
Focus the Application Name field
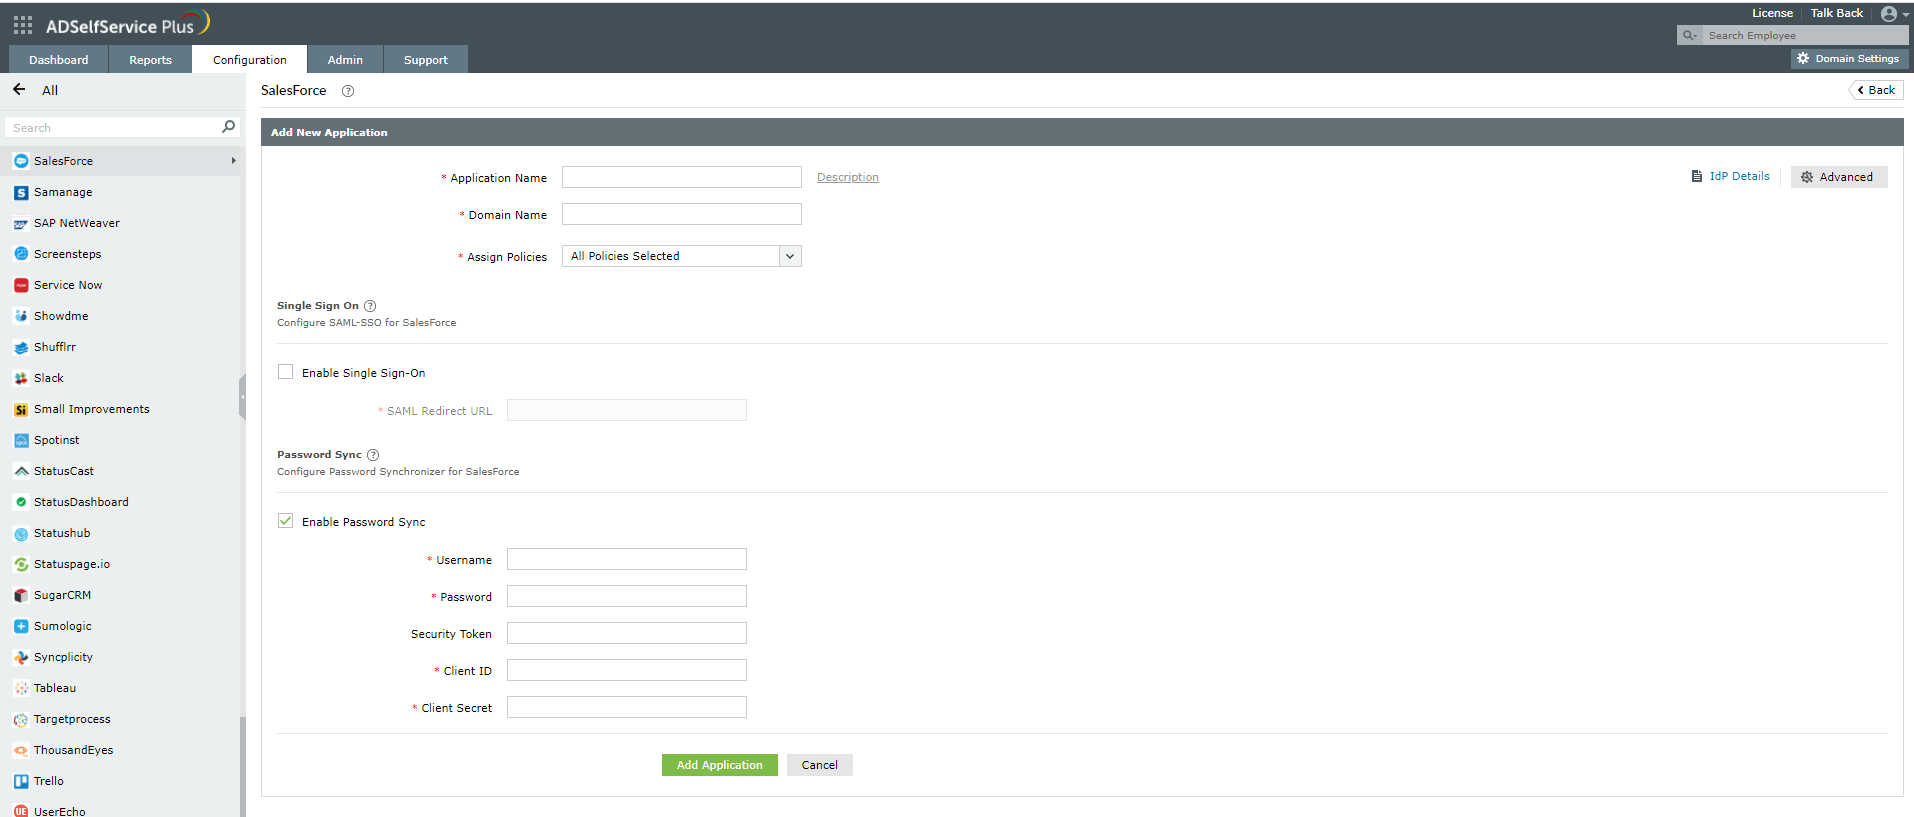(681, 177)
